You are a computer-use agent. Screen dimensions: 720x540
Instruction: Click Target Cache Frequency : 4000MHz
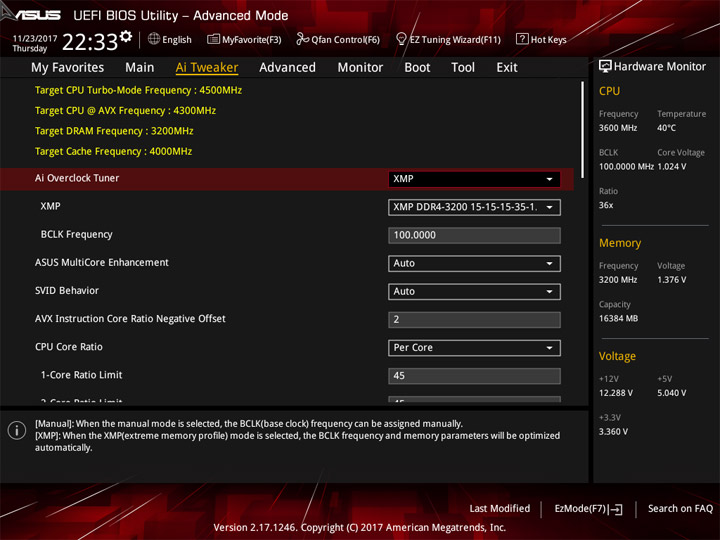click(x=113, y=152)
